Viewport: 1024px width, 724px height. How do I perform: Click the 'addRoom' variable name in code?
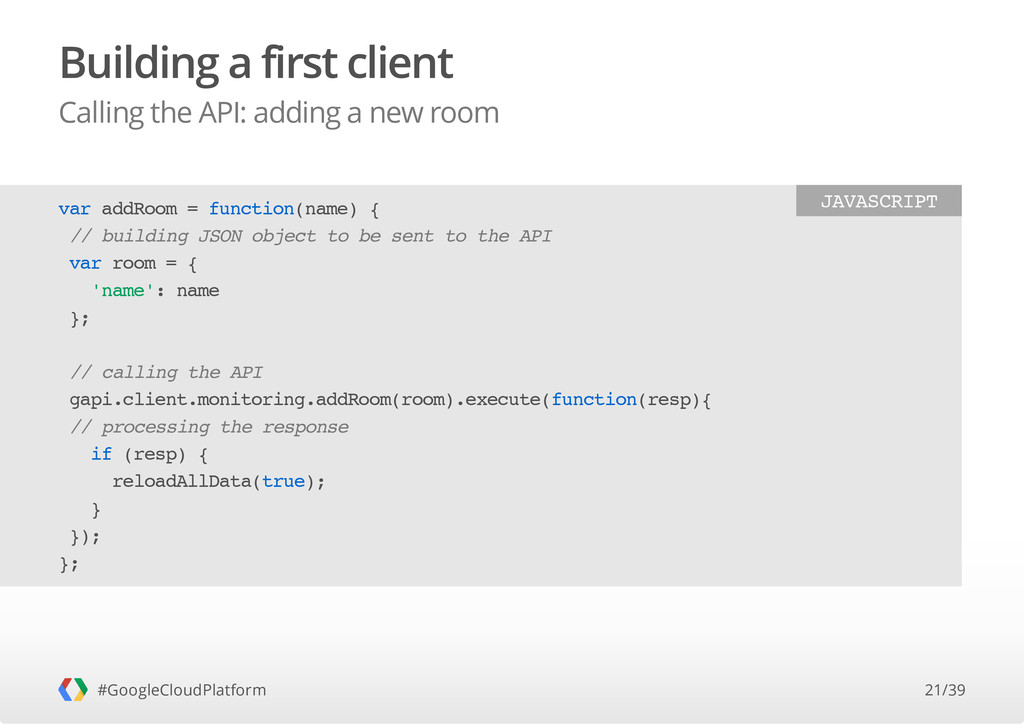[139, 209]
